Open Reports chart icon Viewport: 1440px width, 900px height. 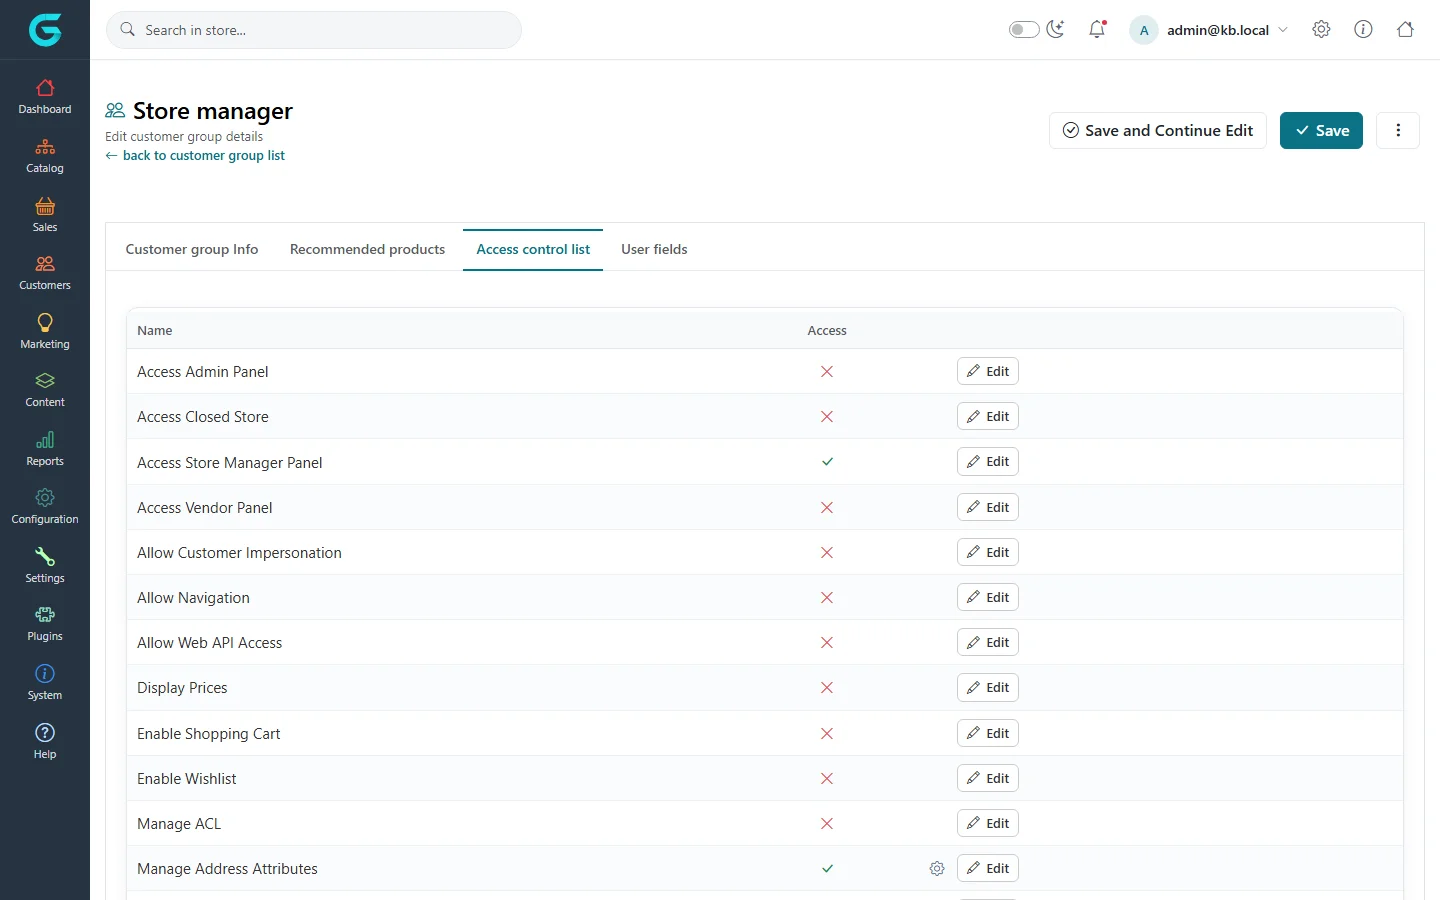pyautogui.click(x=45, y=440)
